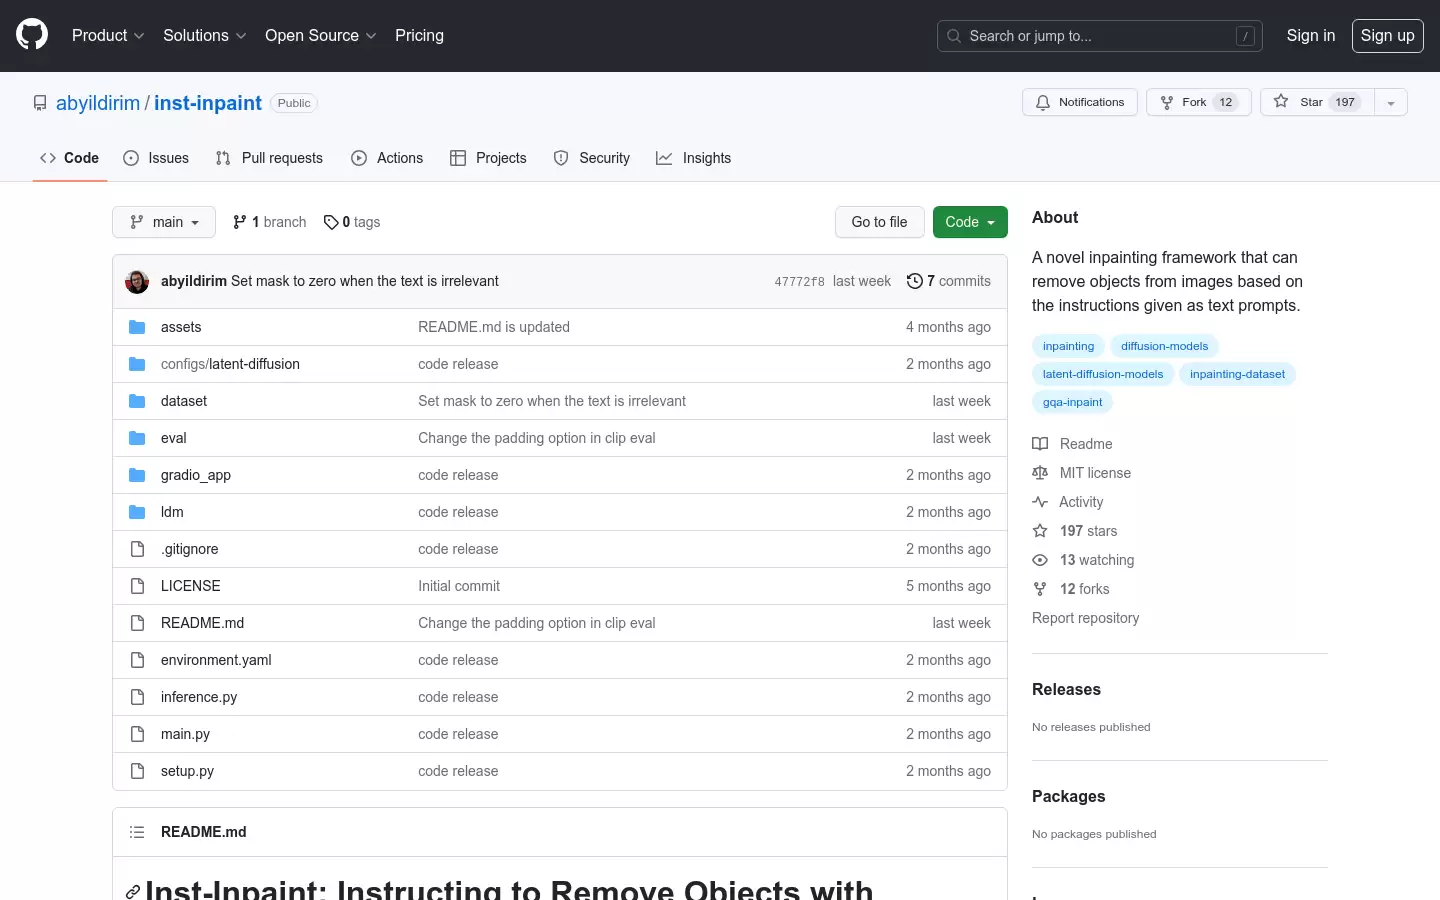Click the setup.py file icon
Screen dimensions: 1440x900
pyautogui.click(x=137, y=771)
